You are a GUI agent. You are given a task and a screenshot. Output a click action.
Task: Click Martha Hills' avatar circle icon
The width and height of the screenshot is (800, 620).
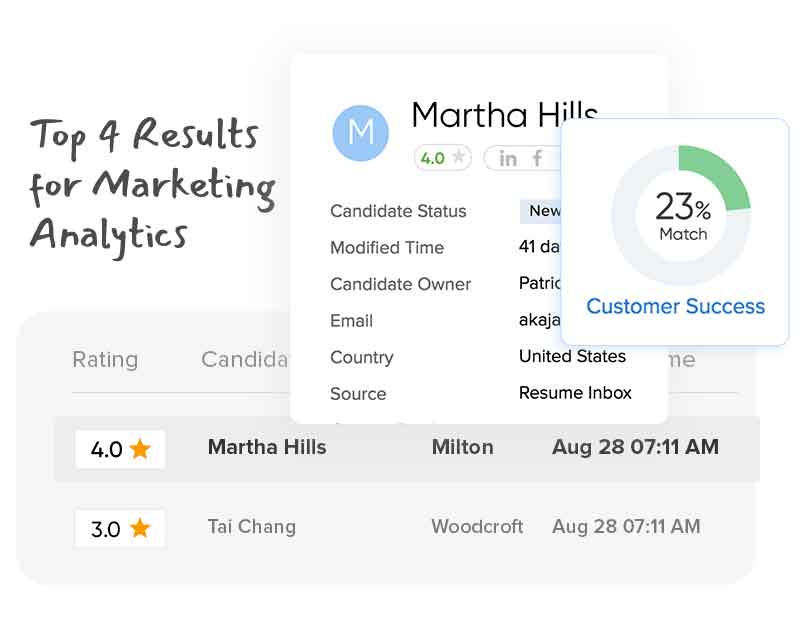tap(360, 134)
